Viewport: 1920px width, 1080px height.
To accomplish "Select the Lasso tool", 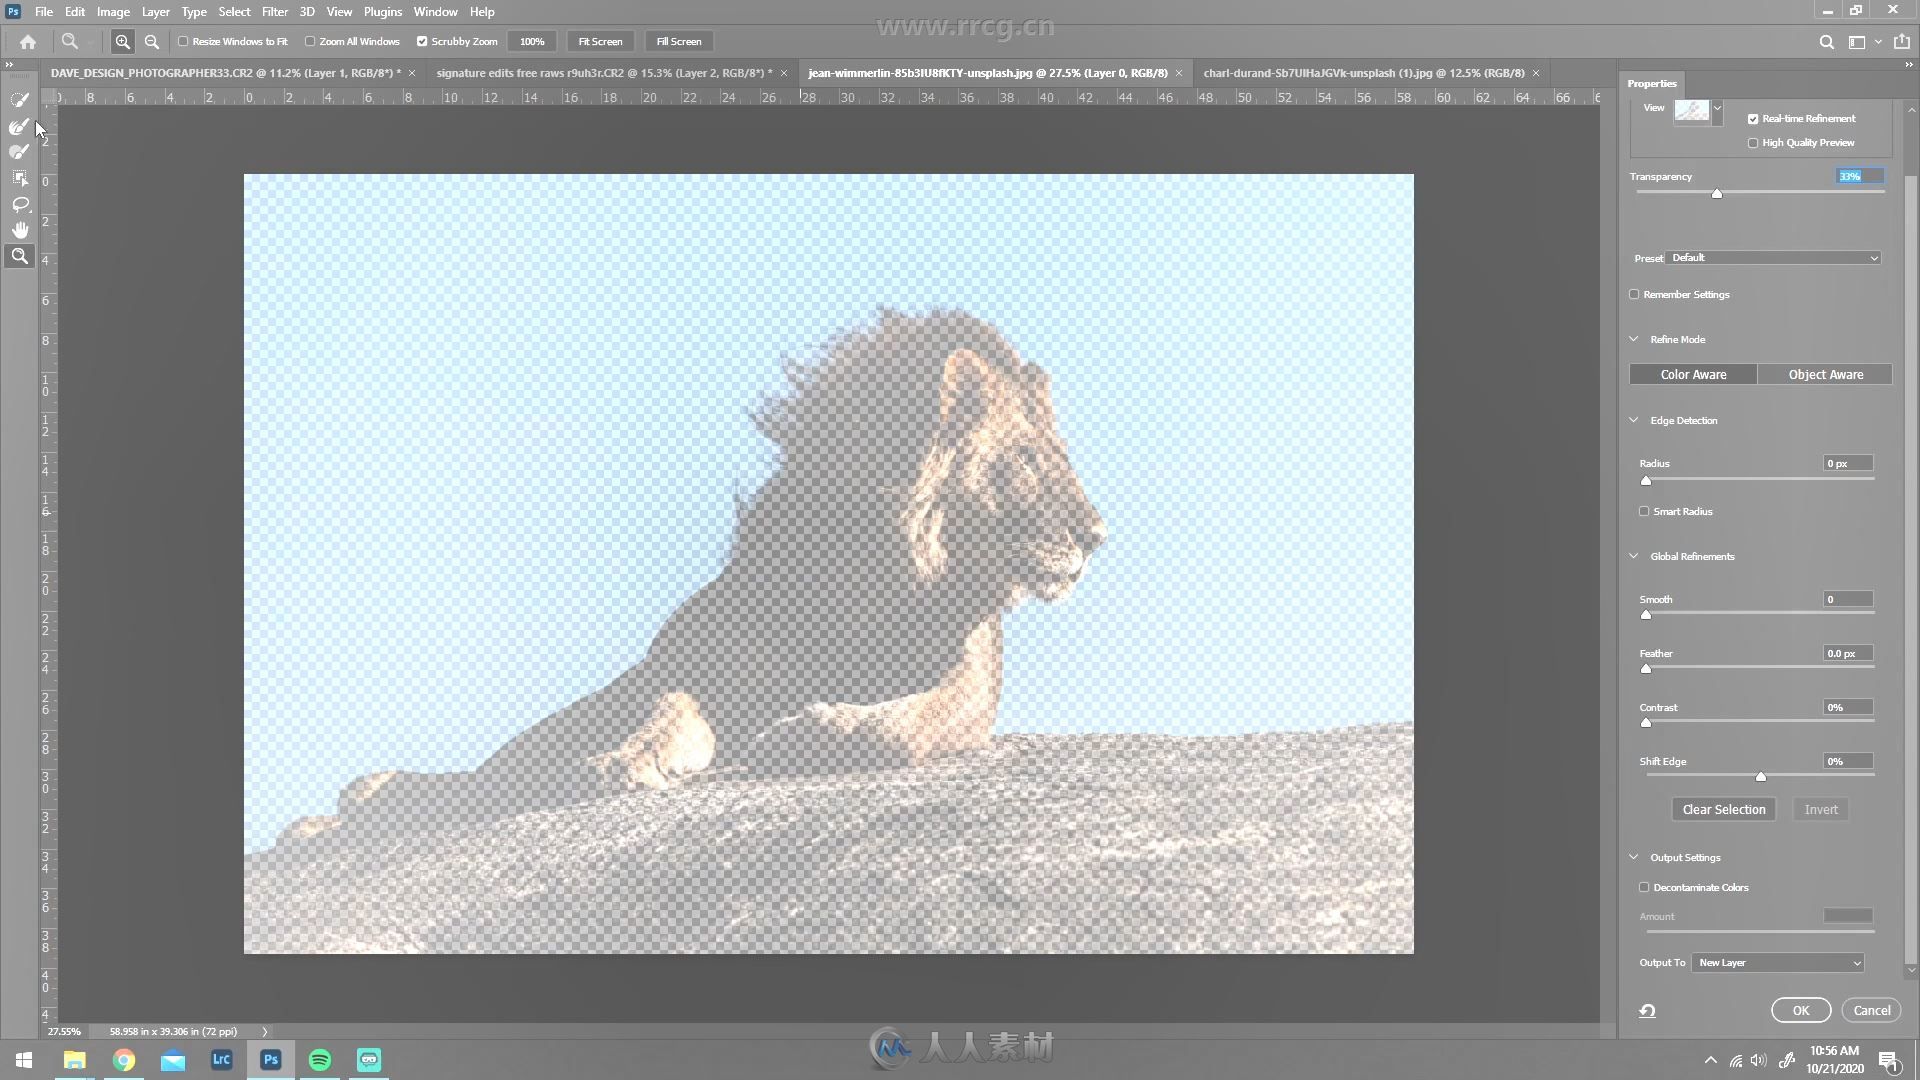I will coord(19,204).
